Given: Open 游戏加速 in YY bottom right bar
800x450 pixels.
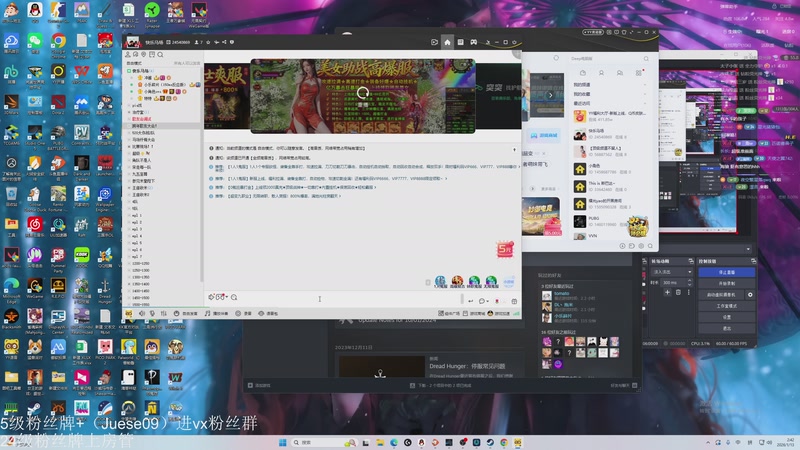Looking at the screenshot, I should tap(499, 313).
